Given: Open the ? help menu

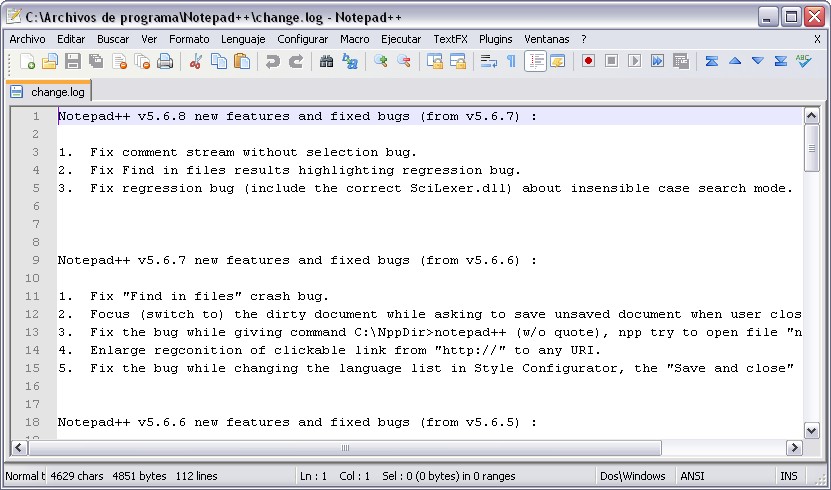Looking at the screenshot, I should pos(584,39).
